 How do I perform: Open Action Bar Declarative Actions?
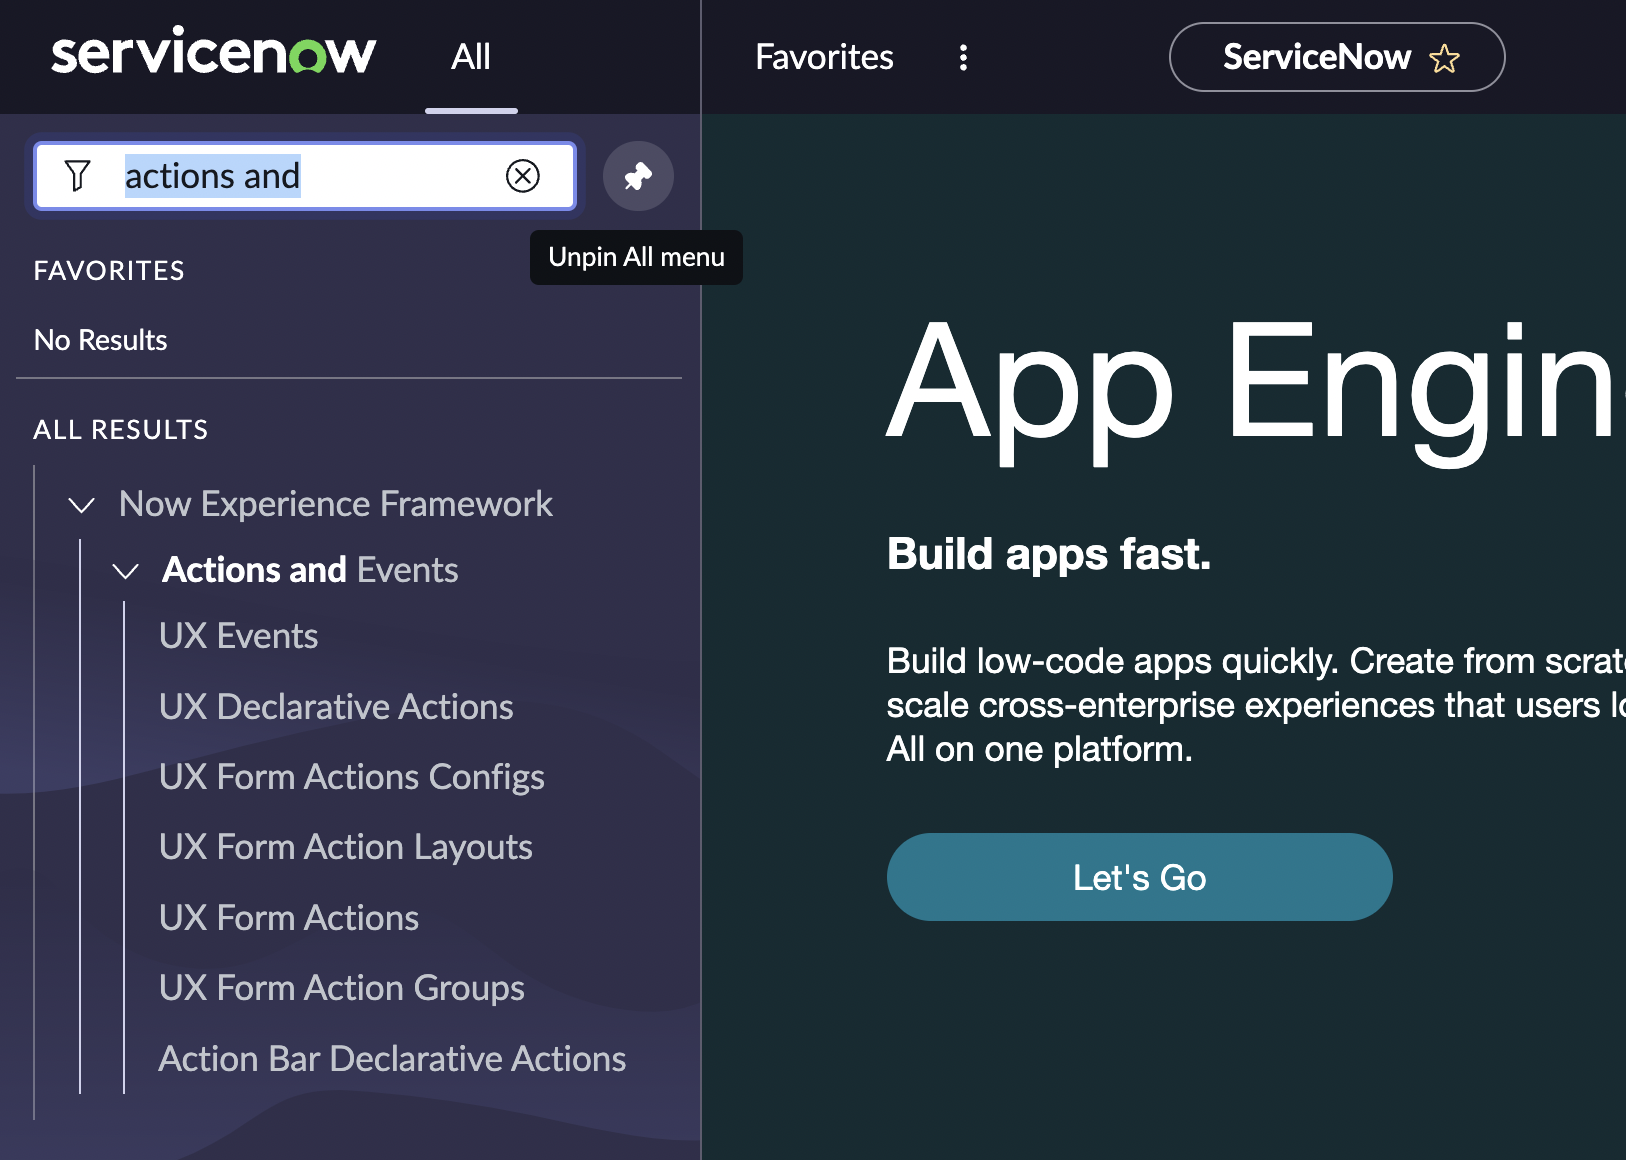point(392,1059)
